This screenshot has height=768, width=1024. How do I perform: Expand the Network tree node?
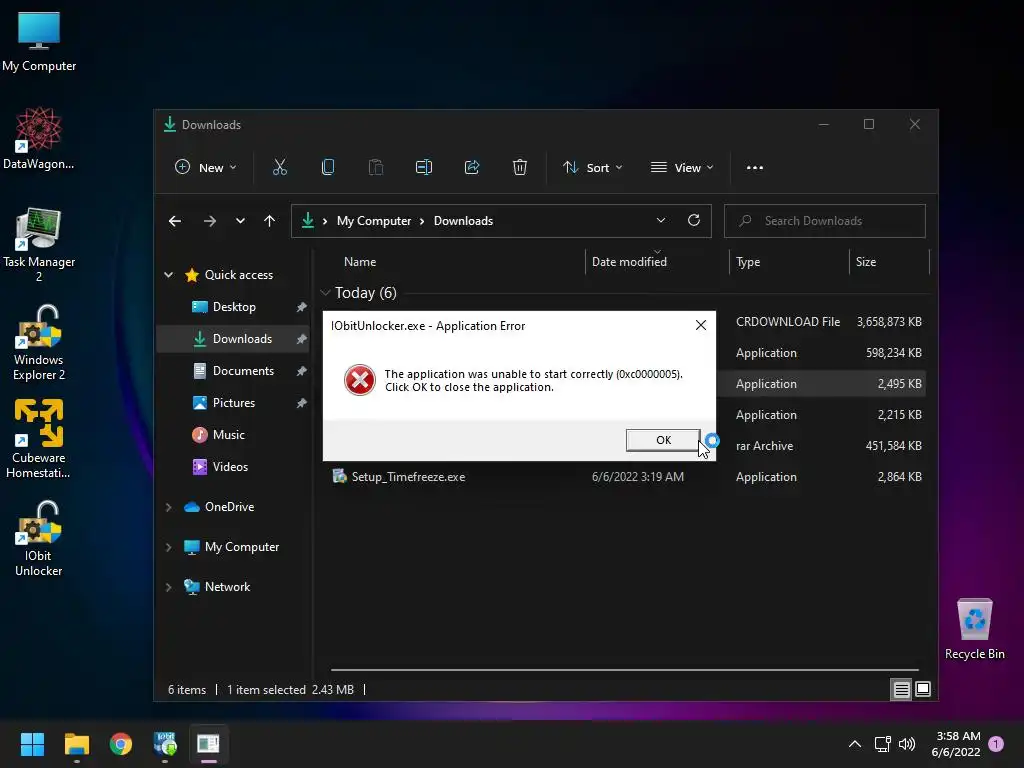pos(168,587)
